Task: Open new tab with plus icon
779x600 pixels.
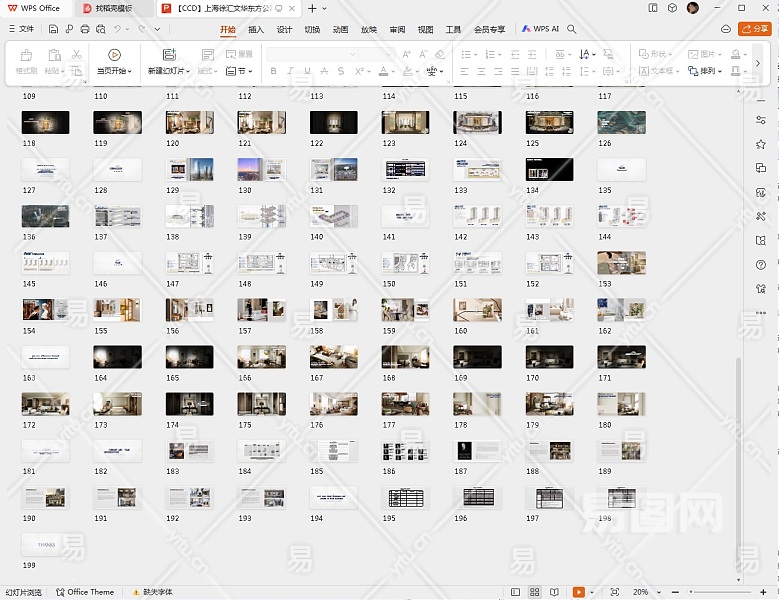Action: 312,8
